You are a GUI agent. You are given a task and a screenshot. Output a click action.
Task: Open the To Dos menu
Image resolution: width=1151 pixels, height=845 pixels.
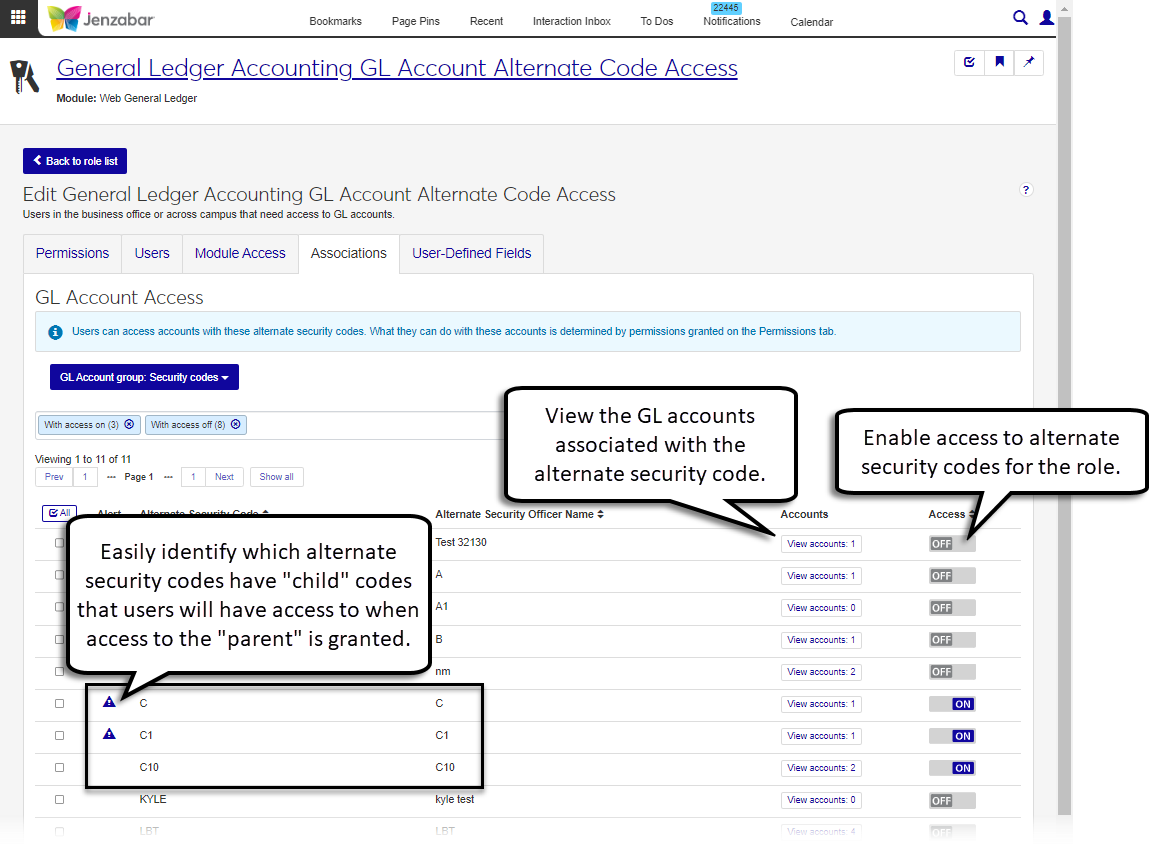pyautogui.click(x=657, y=21)
